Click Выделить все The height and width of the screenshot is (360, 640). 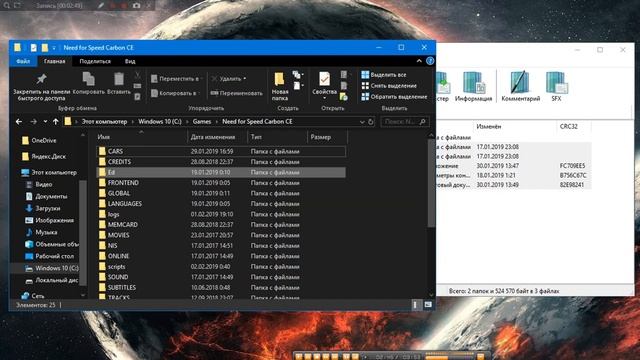[384, 75]
